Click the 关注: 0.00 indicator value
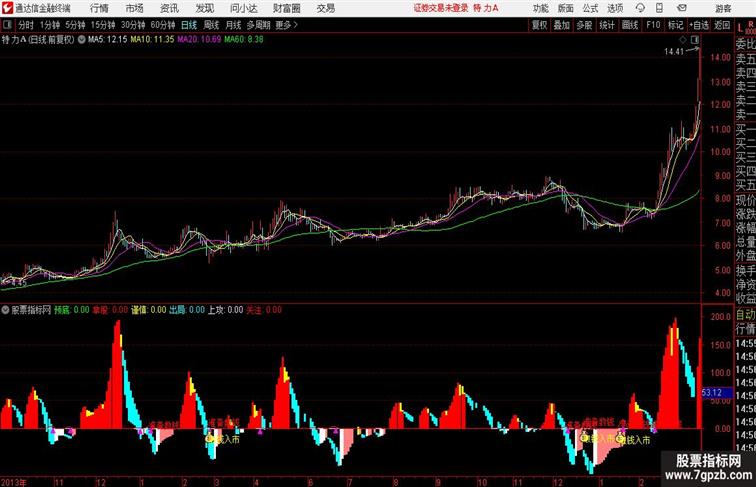 tap(264, 310)
